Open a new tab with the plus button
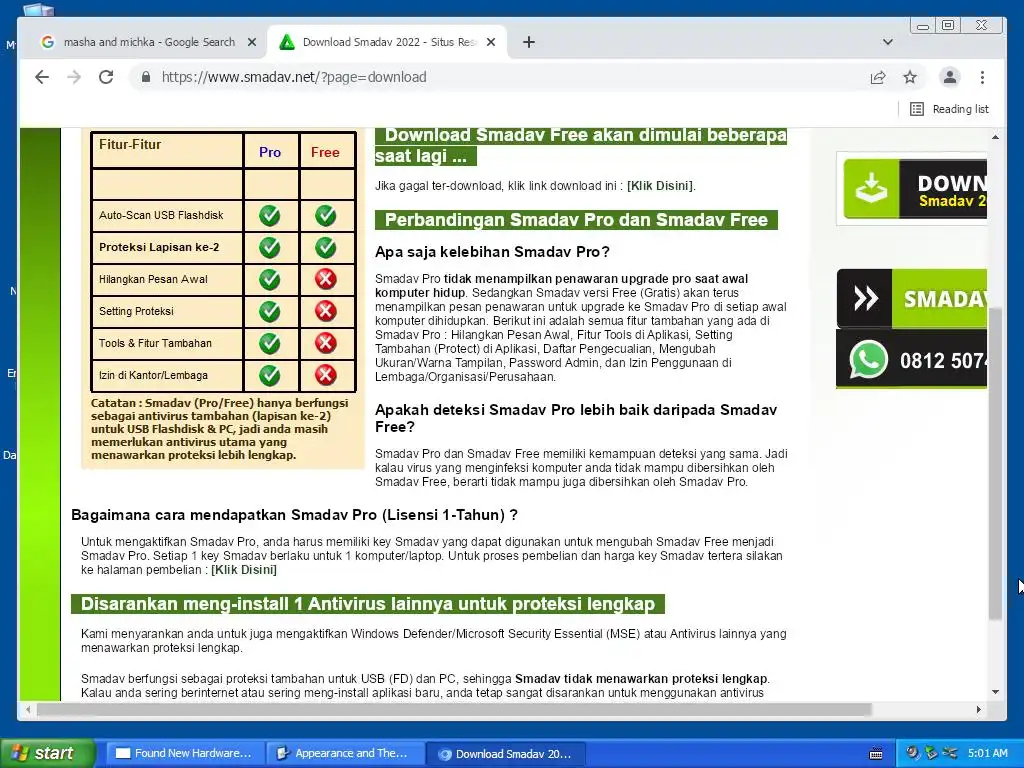1024x768 pixels. (x=529, y=42)
